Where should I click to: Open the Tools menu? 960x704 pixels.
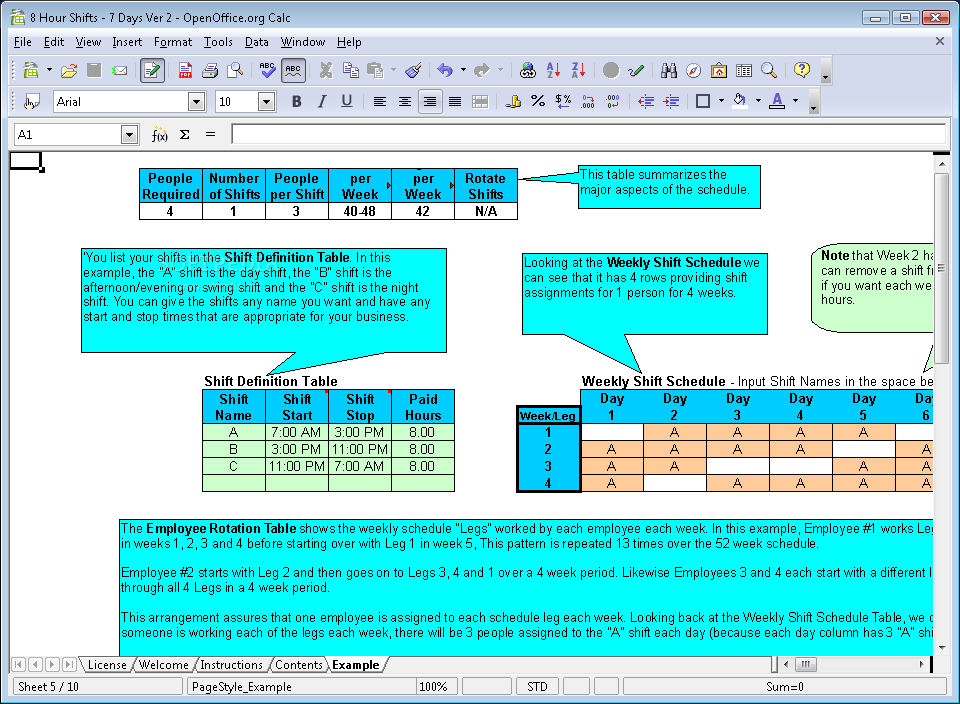[218, 42]
